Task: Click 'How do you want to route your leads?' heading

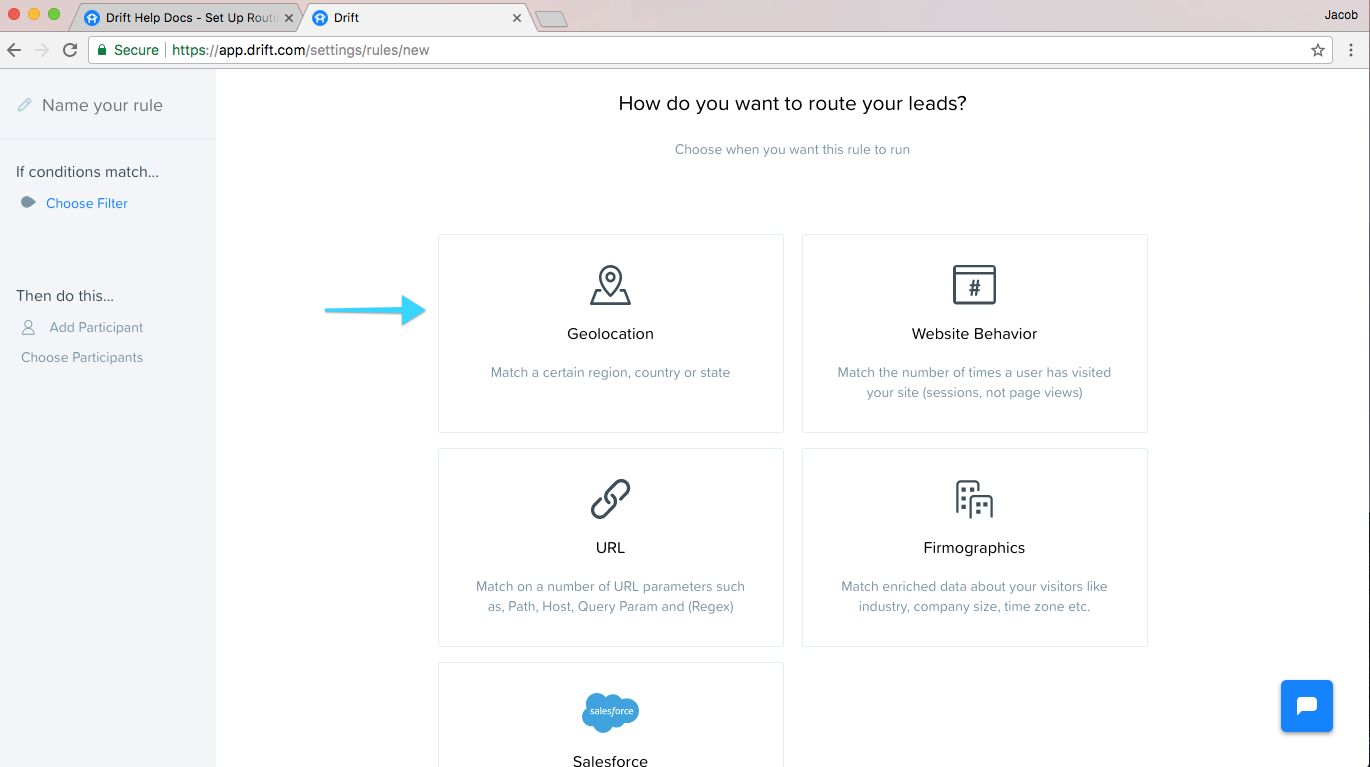Action: pyautogui.click(x=792, y=103)
